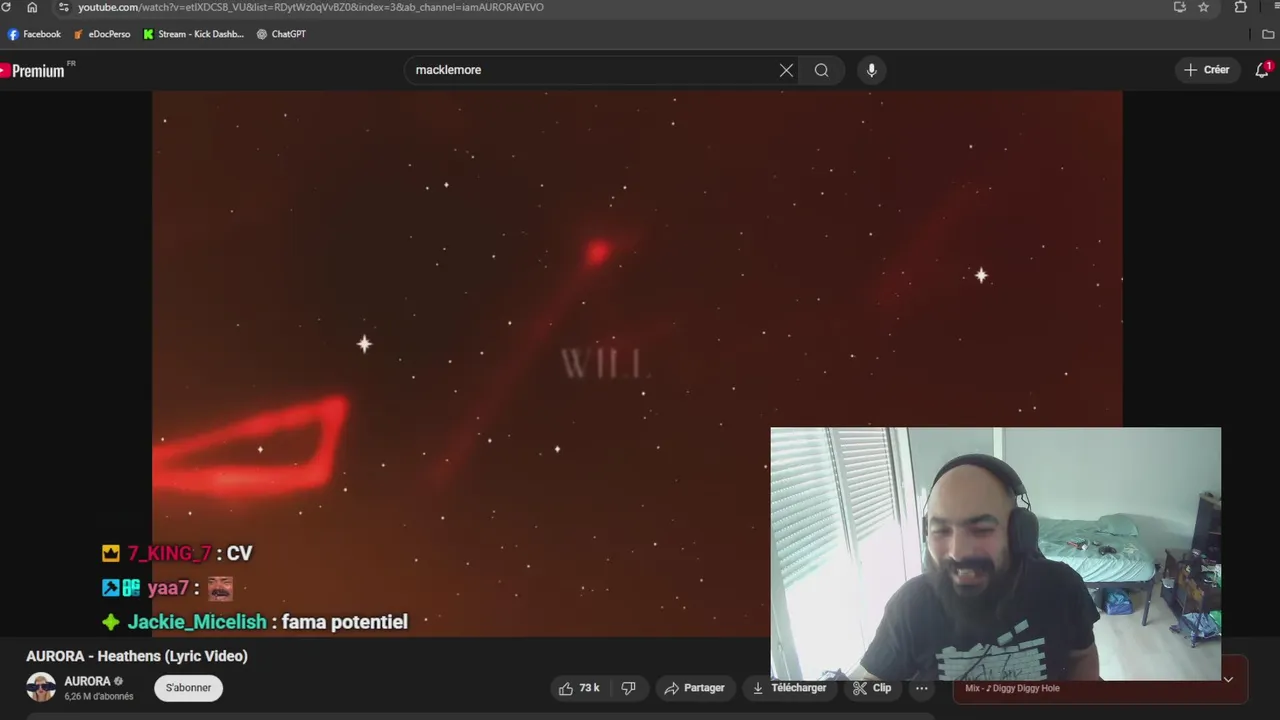Click chat username yaa7
1280x720 pixels.
tap(168, 589)
